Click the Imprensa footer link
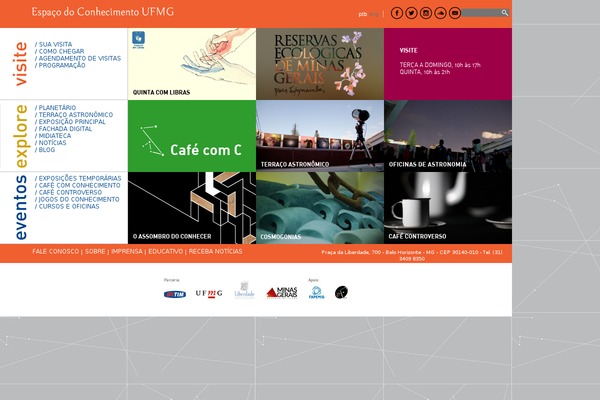Screen dimensions: 600x400 point(127,251)
